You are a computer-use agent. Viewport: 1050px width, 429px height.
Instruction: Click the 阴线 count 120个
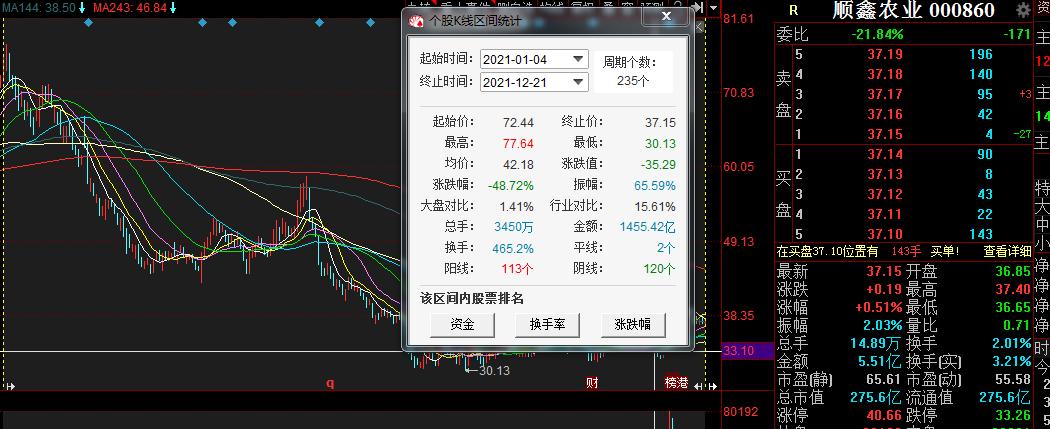[660, 269]
